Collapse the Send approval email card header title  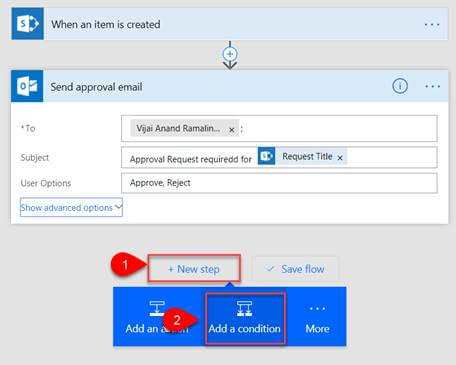pos(96,87)
